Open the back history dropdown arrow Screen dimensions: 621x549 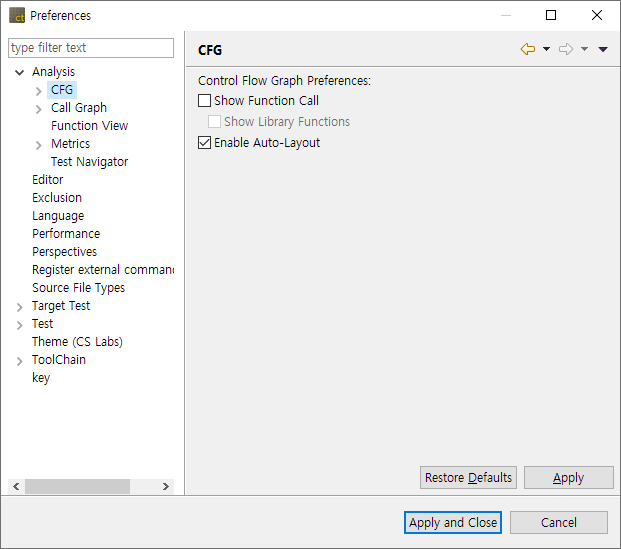(546, 49)
